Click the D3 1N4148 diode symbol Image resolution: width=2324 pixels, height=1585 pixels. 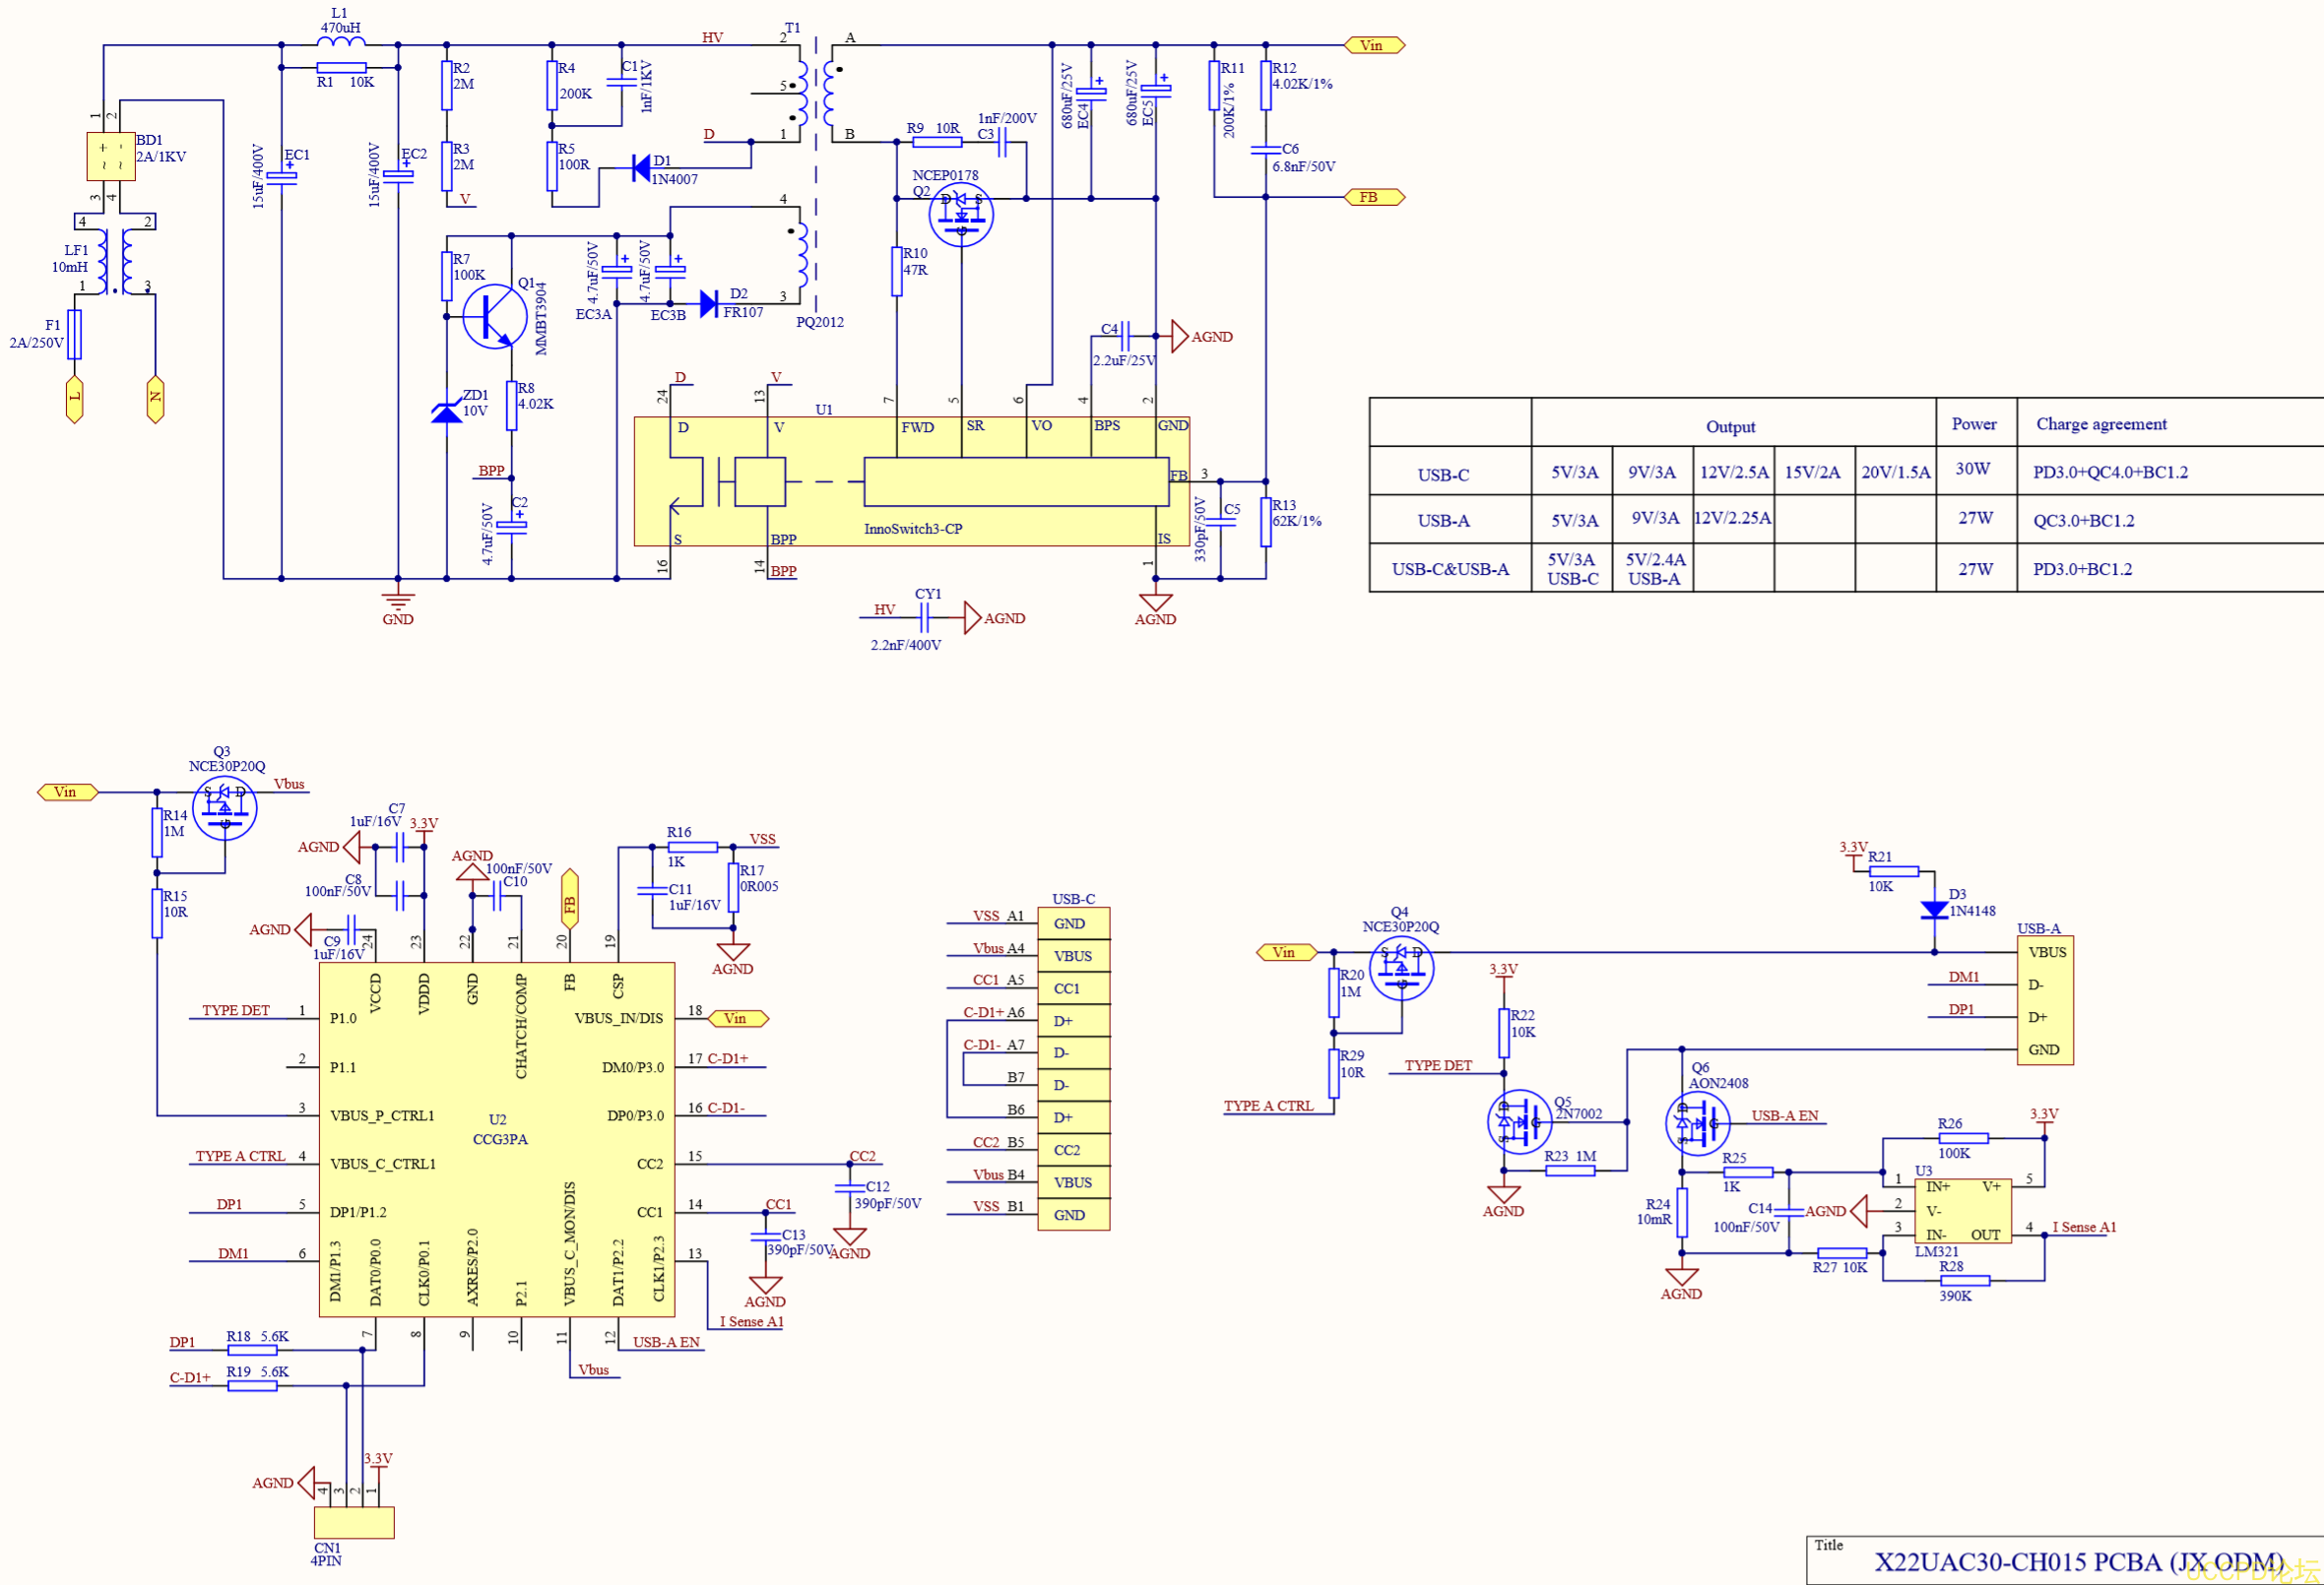[1934, 909]
